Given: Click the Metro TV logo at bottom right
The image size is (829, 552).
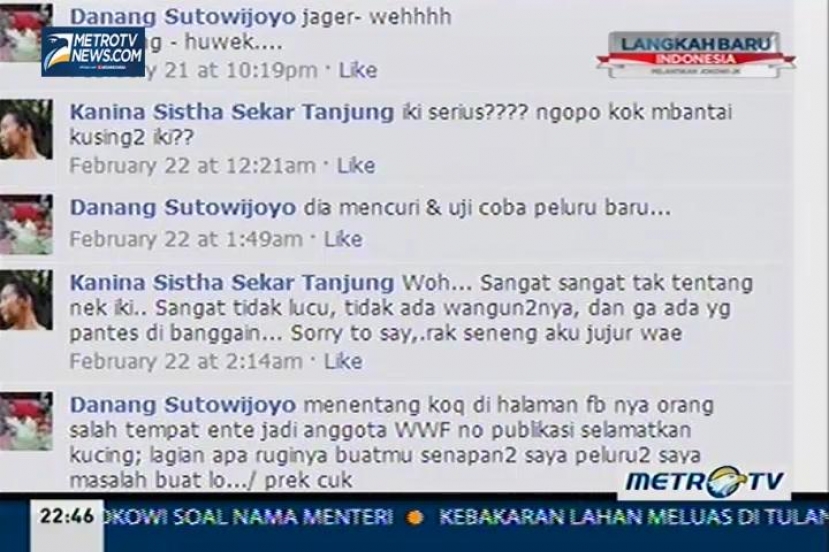Looking at the screenshot, I should [x=704, y=482].
